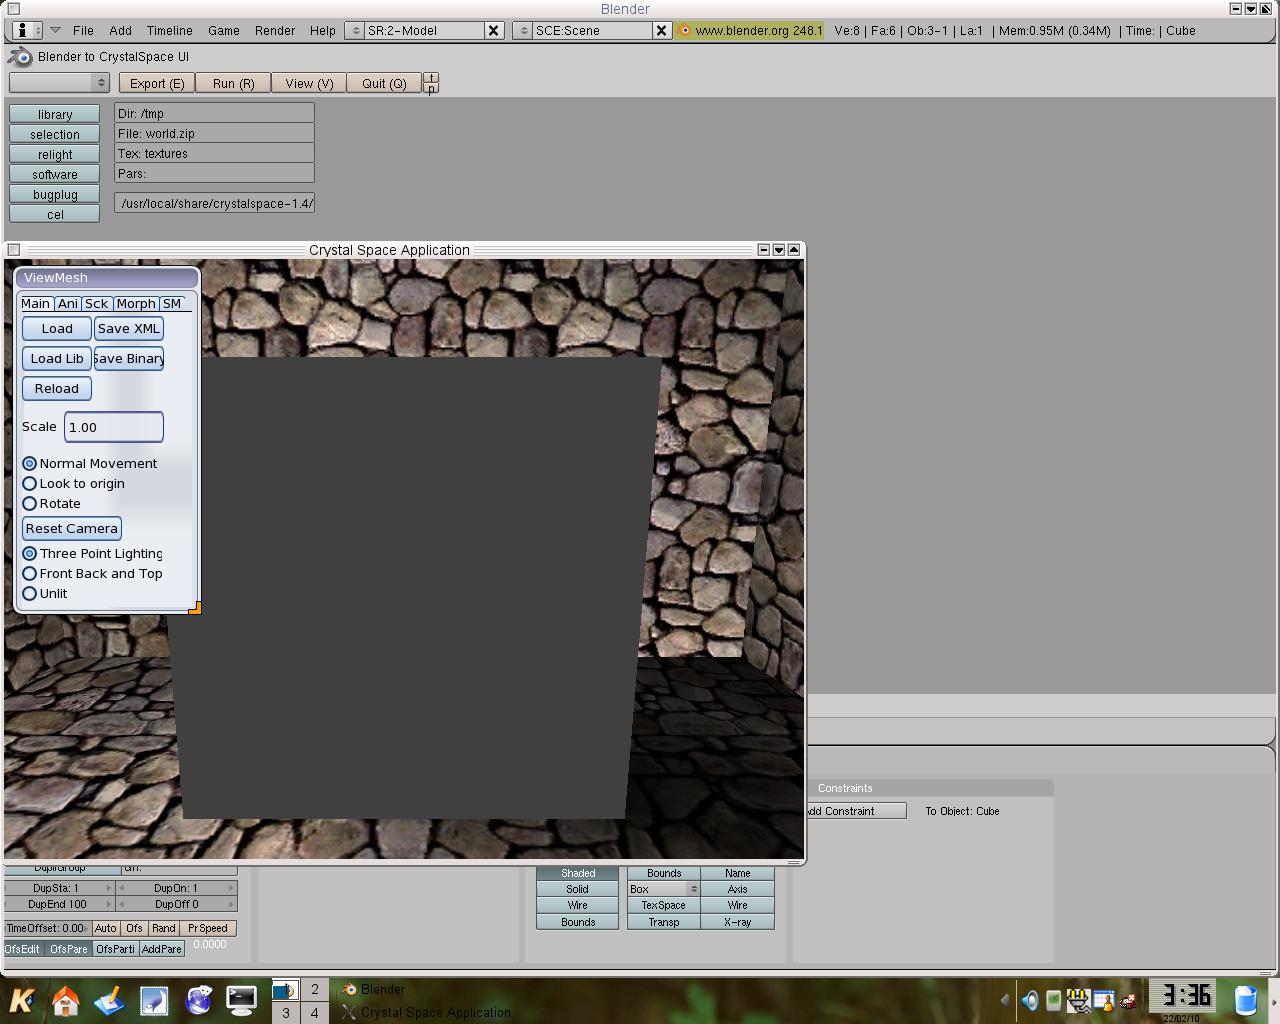Open the Add menu
Screen dimensions: 1280x1024
120,31
